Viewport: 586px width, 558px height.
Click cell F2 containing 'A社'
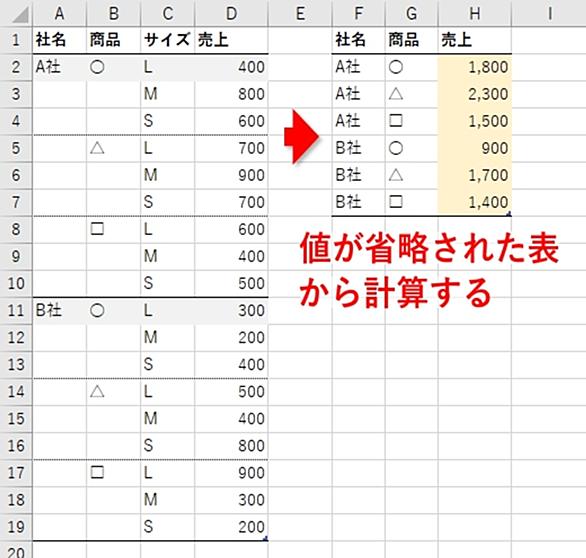tap(358, 67)
